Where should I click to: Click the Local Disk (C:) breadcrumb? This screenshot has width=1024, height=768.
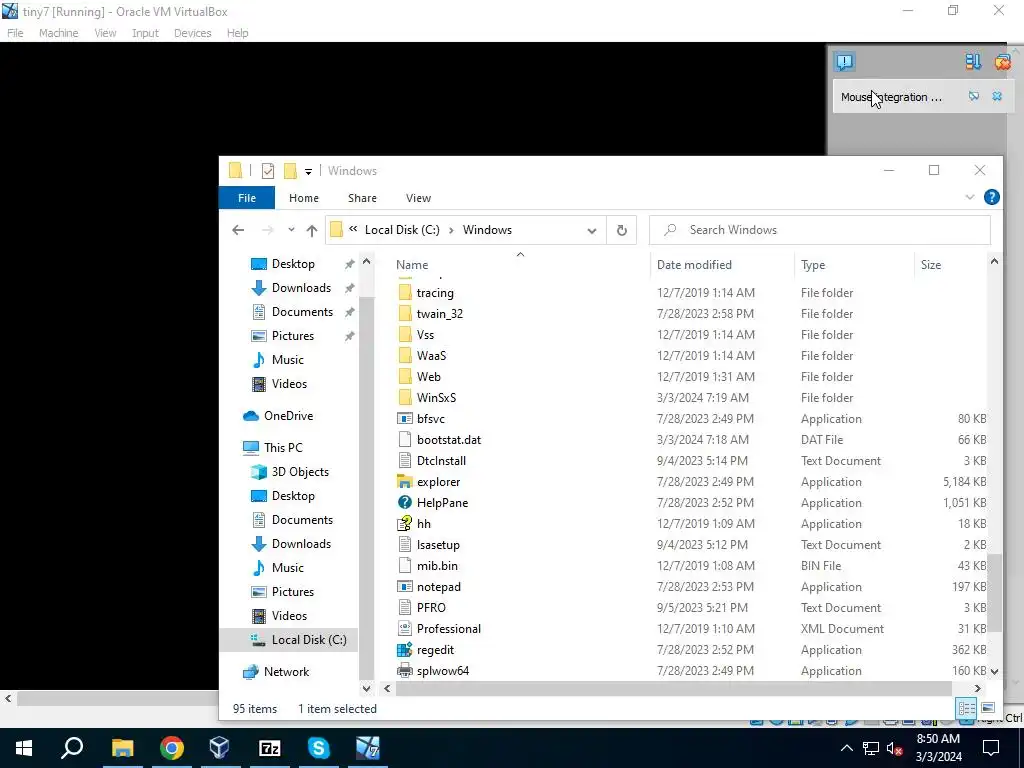coord(402,230)
